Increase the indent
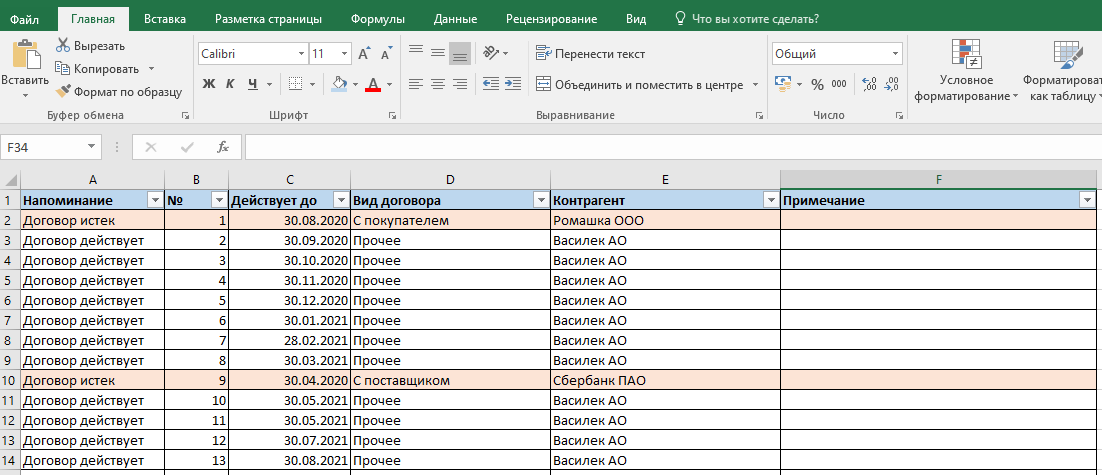Image resolution: width=1102 pixels, height=475 pixels. (x=512, y=84)
